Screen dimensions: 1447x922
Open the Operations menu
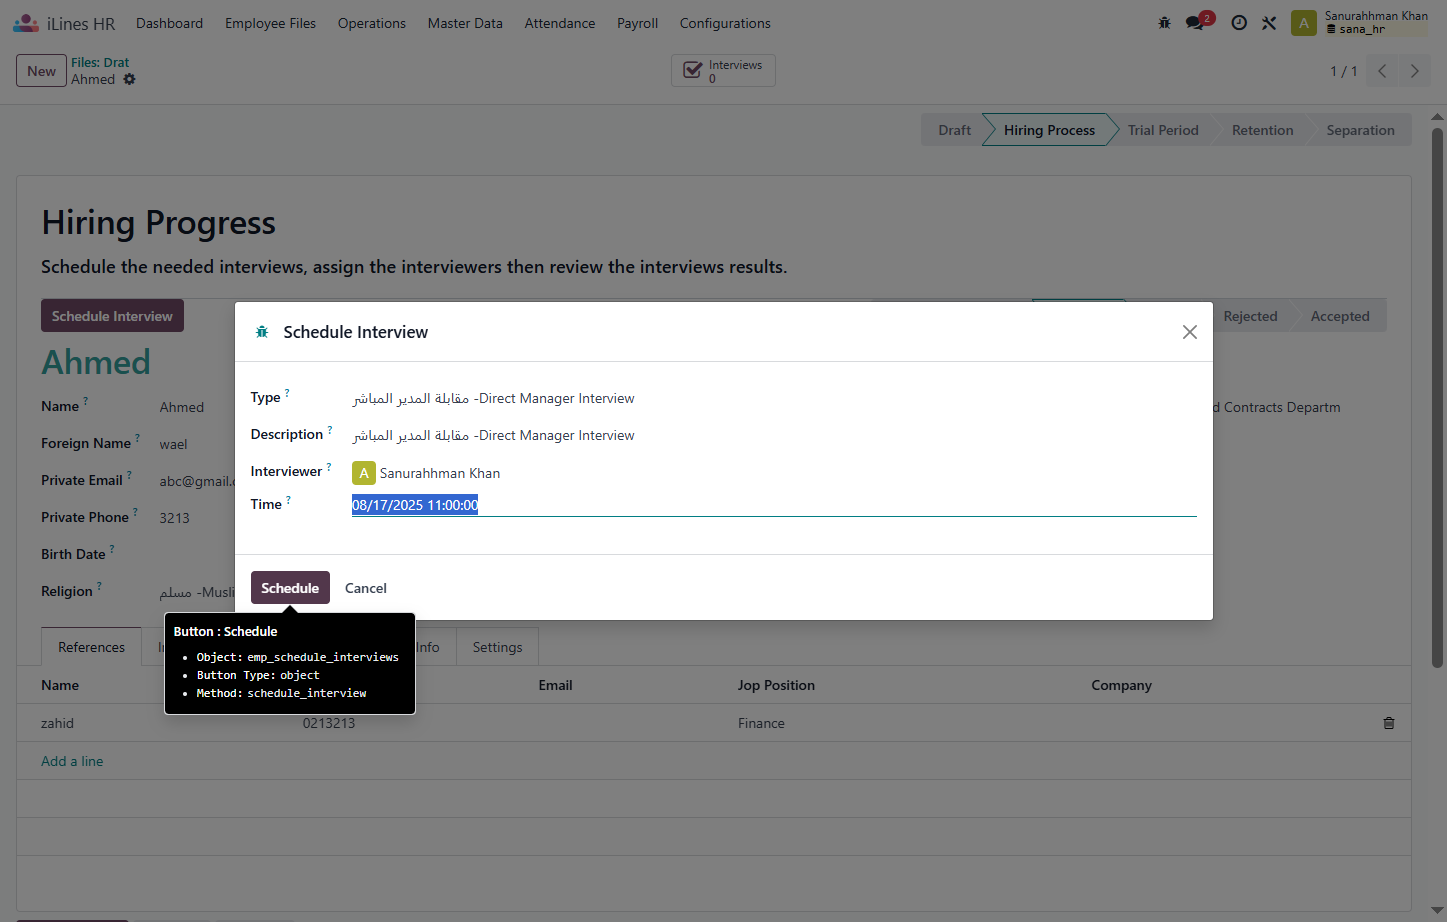pyautogui.click(x=372, y=23)
